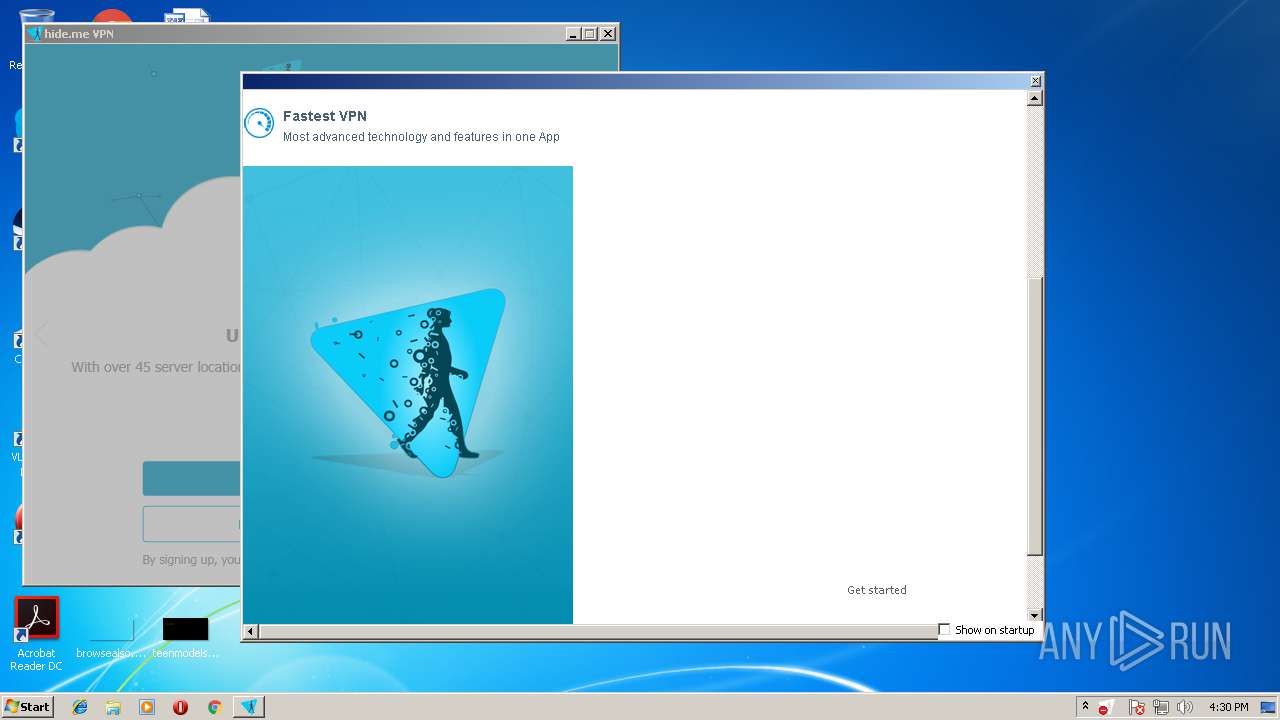The image size is (1280, 720).
Task: Open Action Center flag tray icon
Action: (1137, 707)
